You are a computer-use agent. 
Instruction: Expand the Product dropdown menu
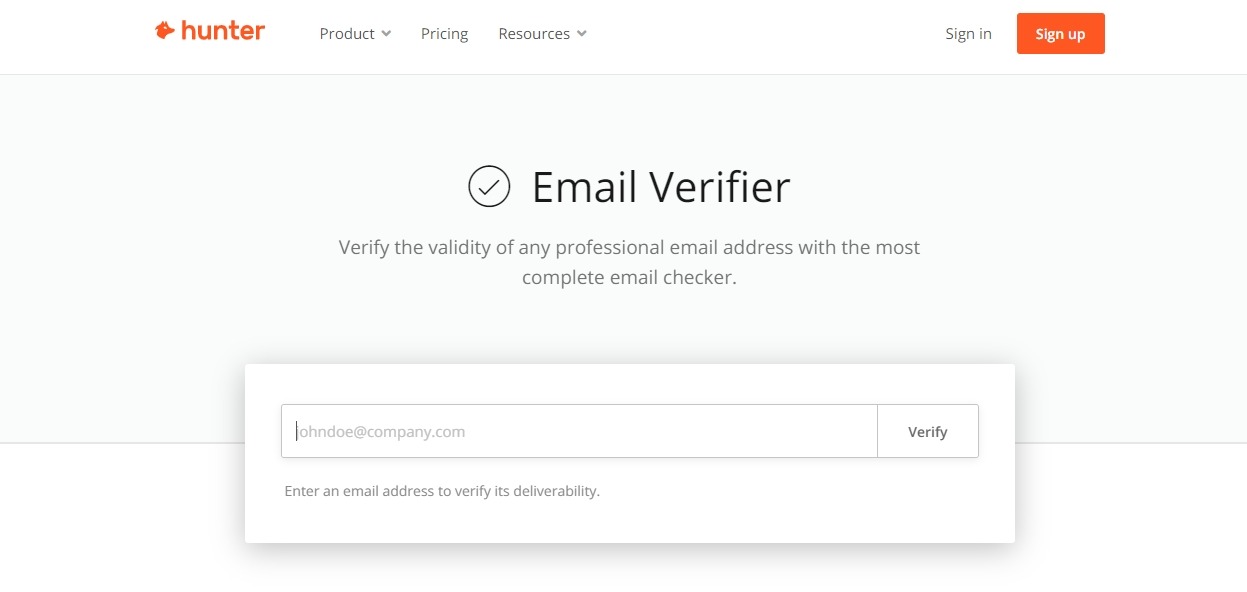coord(355,34)
